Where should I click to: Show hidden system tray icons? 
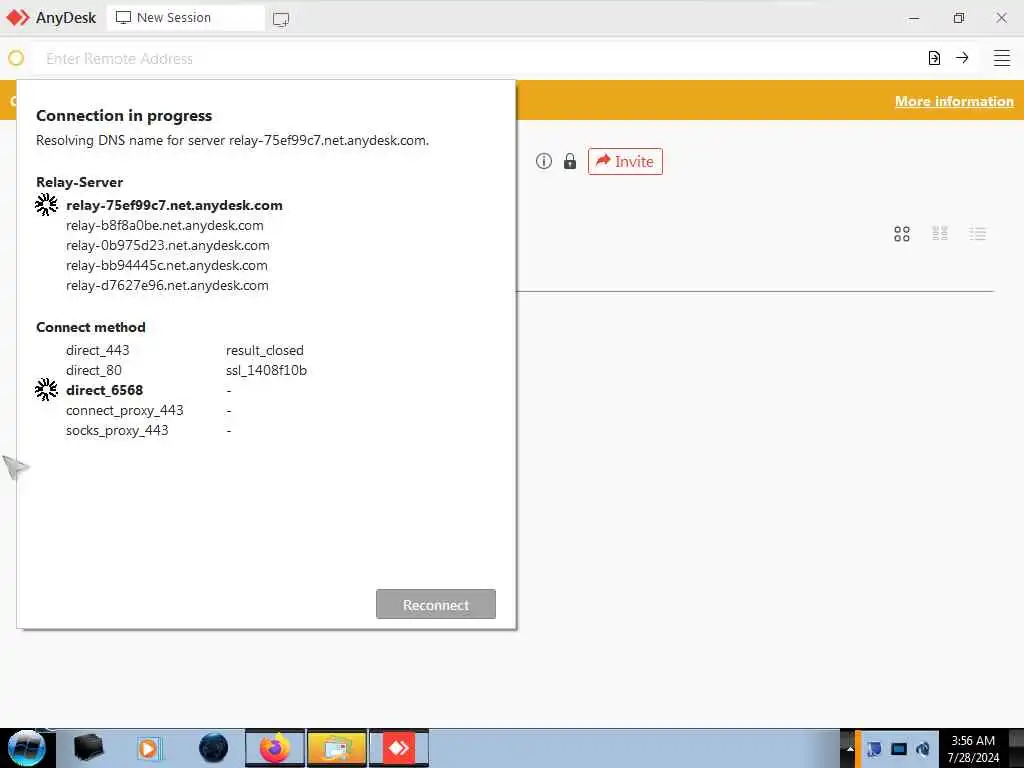pyautogui.click(x=850, y=748)
